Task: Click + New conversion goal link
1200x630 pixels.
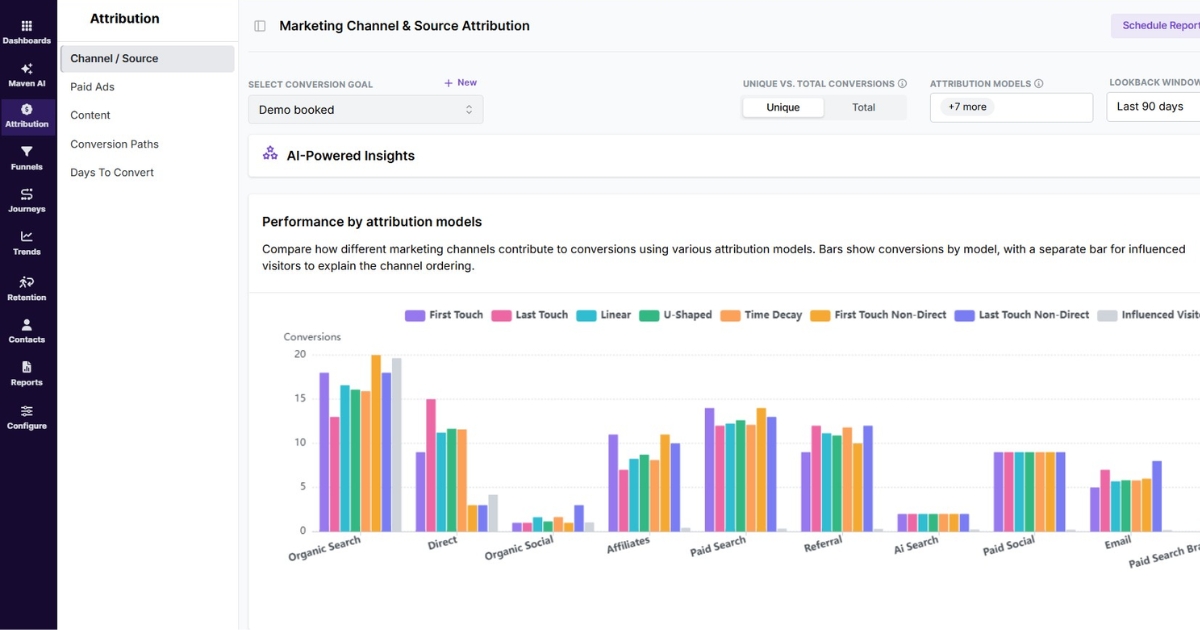Action: (461, 83)
